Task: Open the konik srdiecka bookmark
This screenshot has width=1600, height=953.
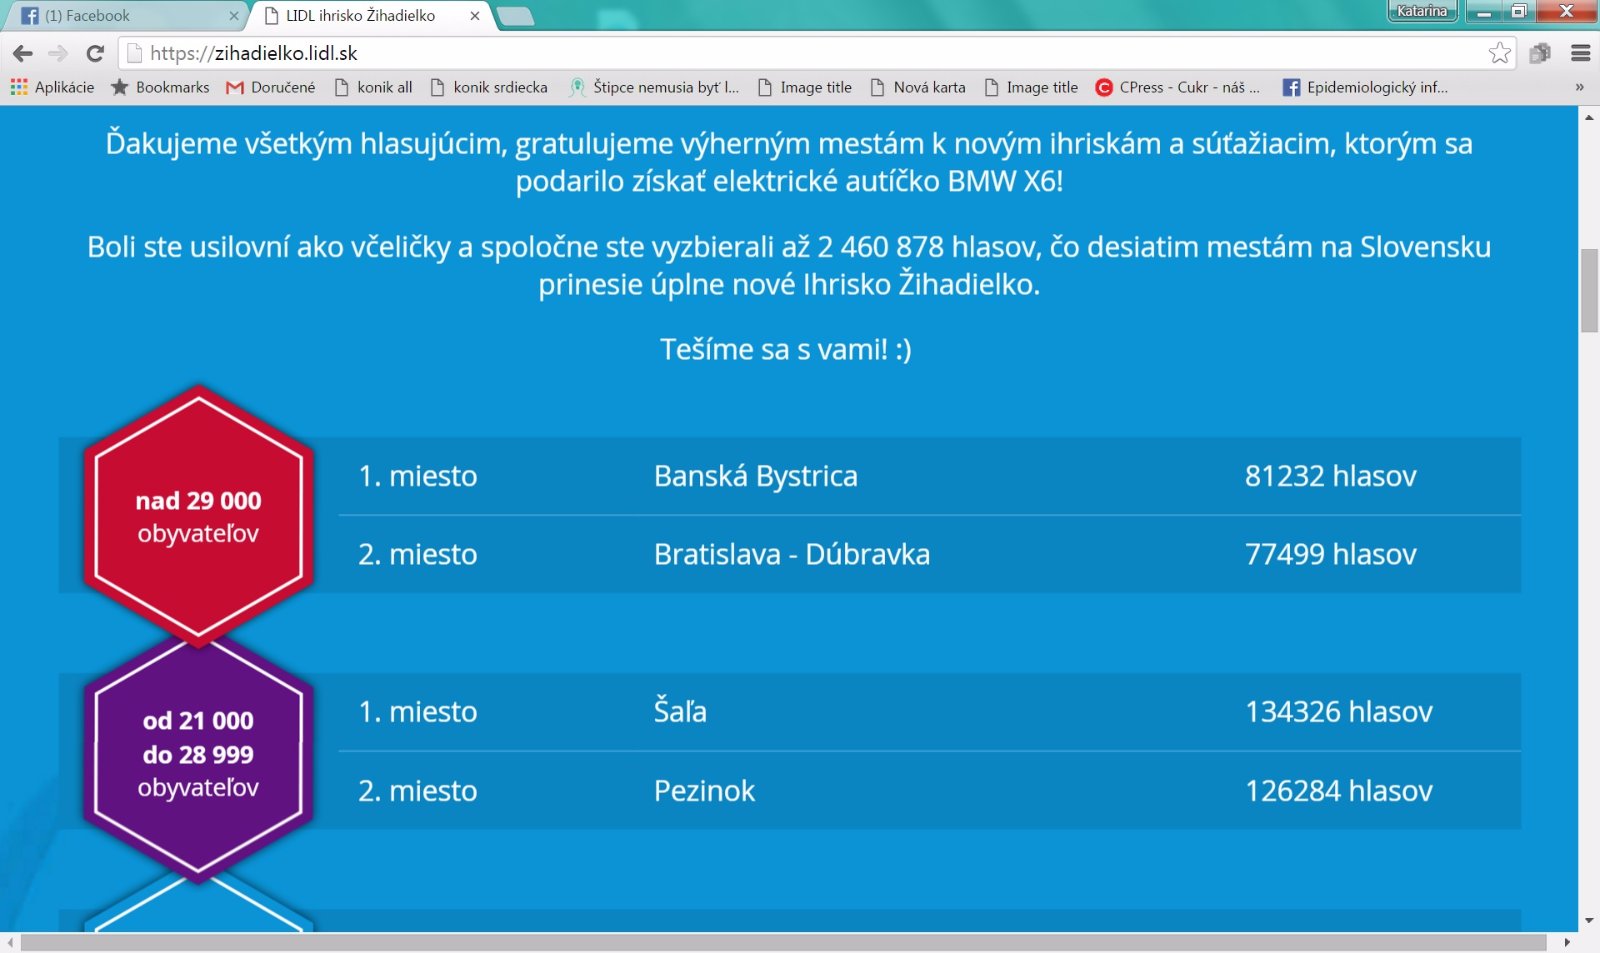Action: (489, 87)
